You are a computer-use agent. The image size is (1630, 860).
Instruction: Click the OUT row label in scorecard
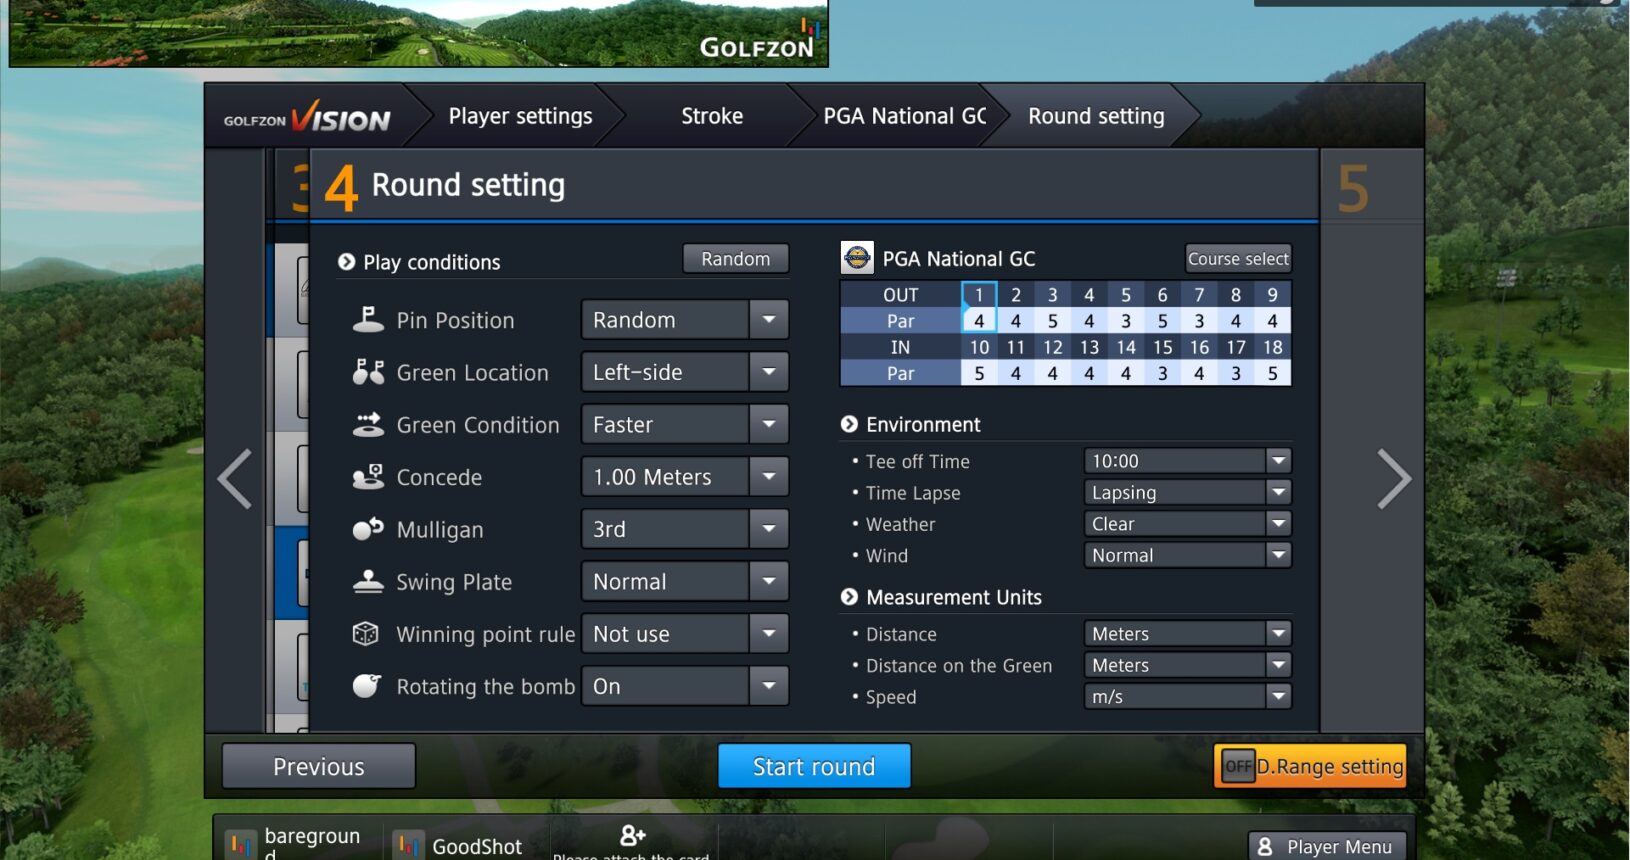(900, 295)
